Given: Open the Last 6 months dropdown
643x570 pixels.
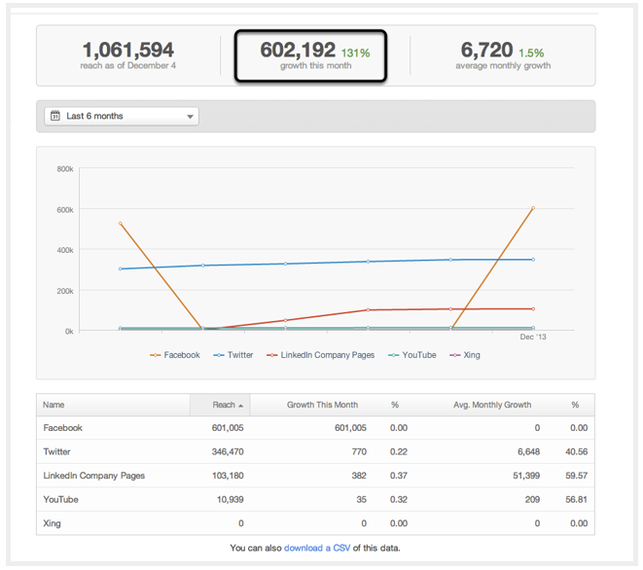Looking at the screenshot, I should [x=121, y=116].
